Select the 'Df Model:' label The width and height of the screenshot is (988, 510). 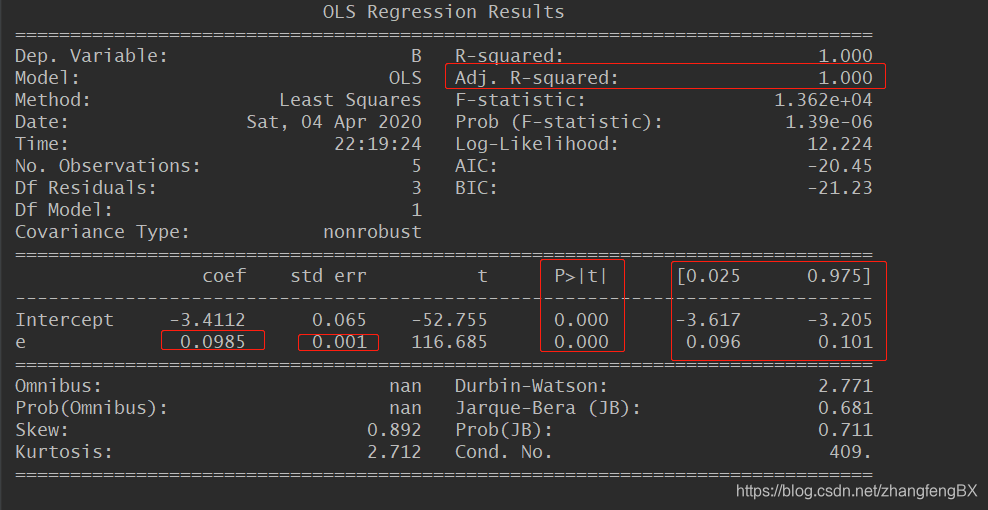pyautogui.click(x=64, y=210)
